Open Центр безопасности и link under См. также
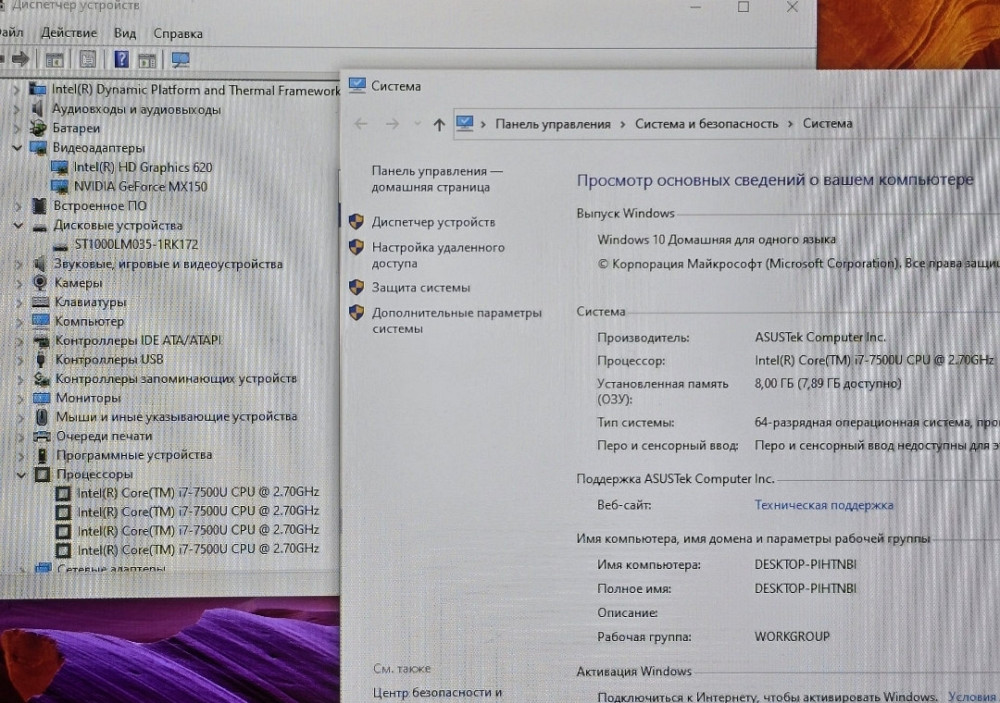This screenshot has height=703, width=1000. [x=438, y=692]
